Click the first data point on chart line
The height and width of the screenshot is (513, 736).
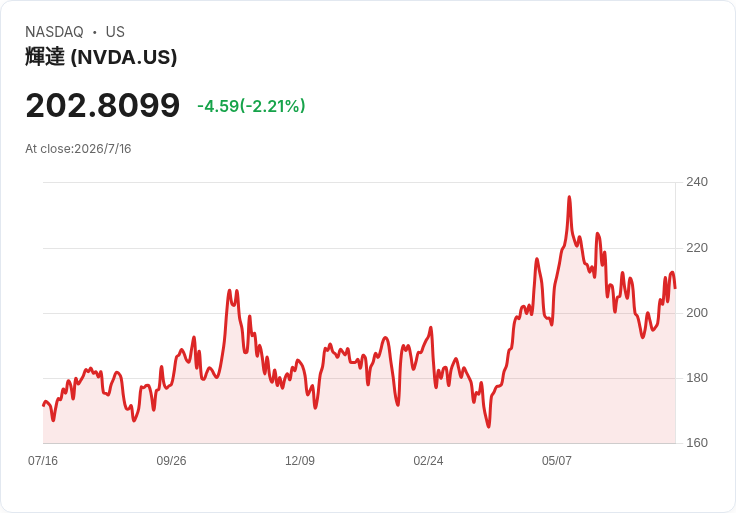[x=43, y=406]
